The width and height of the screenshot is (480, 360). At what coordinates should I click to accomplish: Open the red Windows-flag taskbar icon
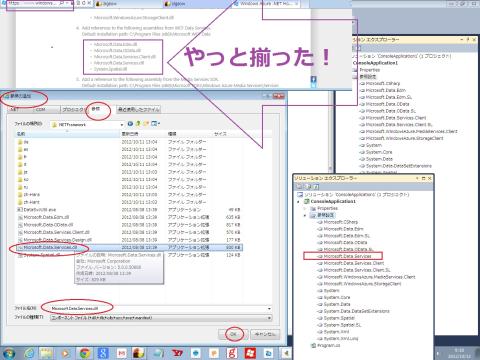250,353
